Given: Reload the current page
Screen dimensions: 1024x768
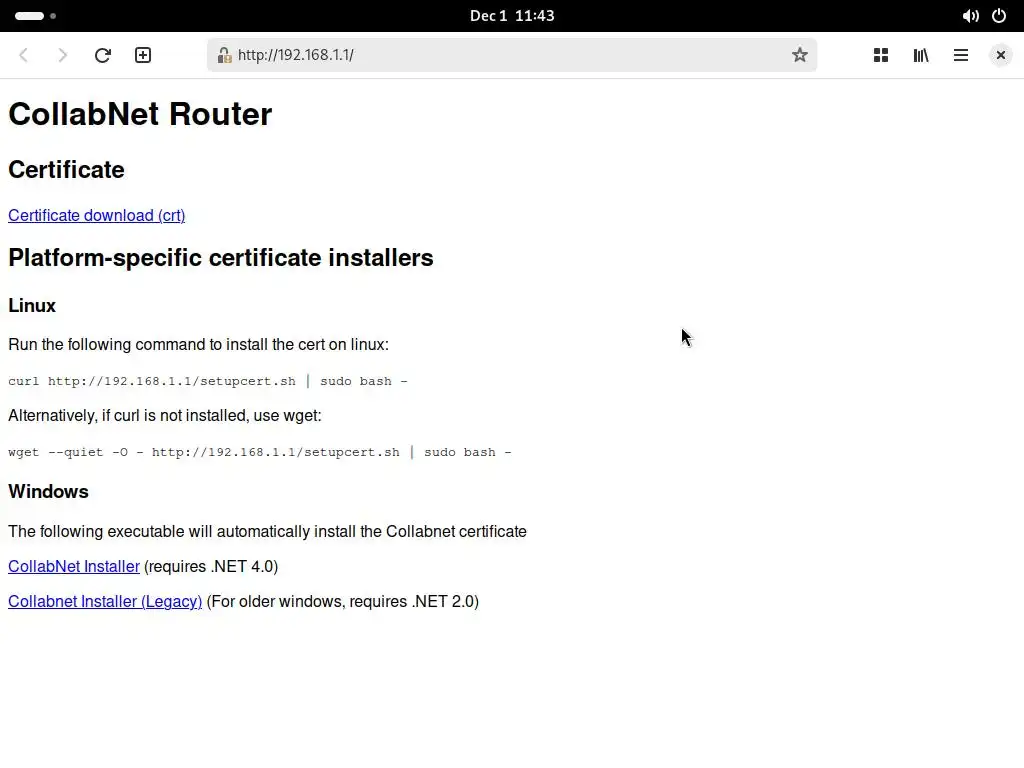Looking at the screenshot, I should tap(103, 55).
